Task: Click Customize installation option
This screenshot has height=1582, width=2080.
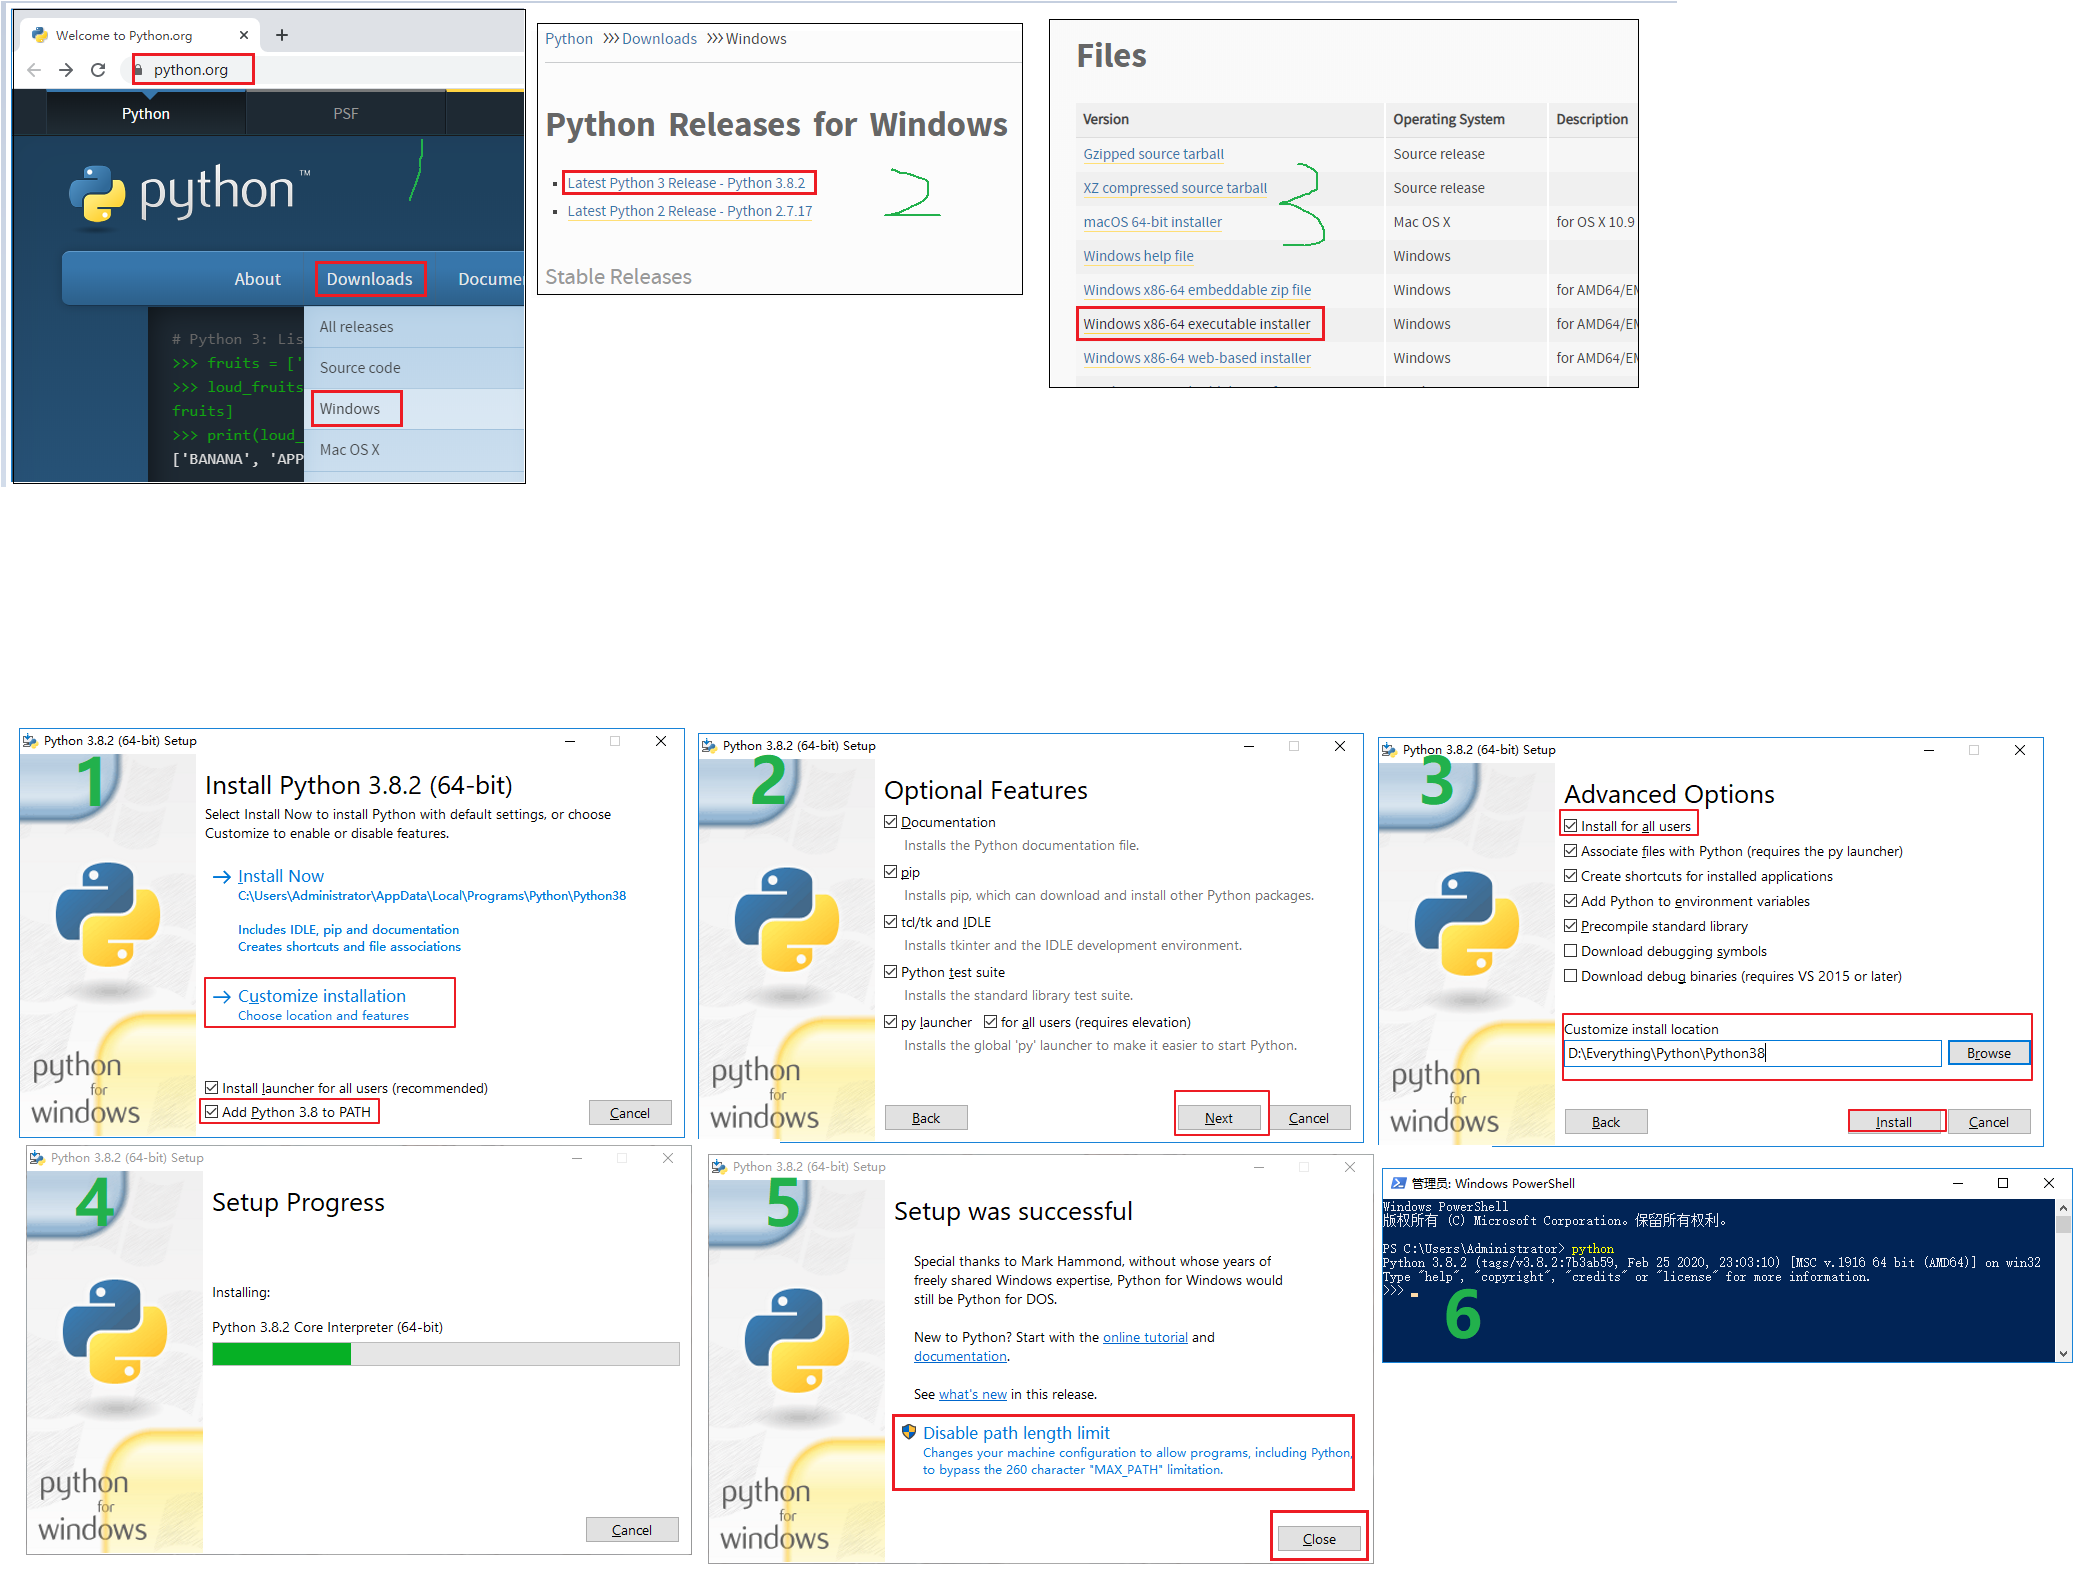Action: point(322,996)
